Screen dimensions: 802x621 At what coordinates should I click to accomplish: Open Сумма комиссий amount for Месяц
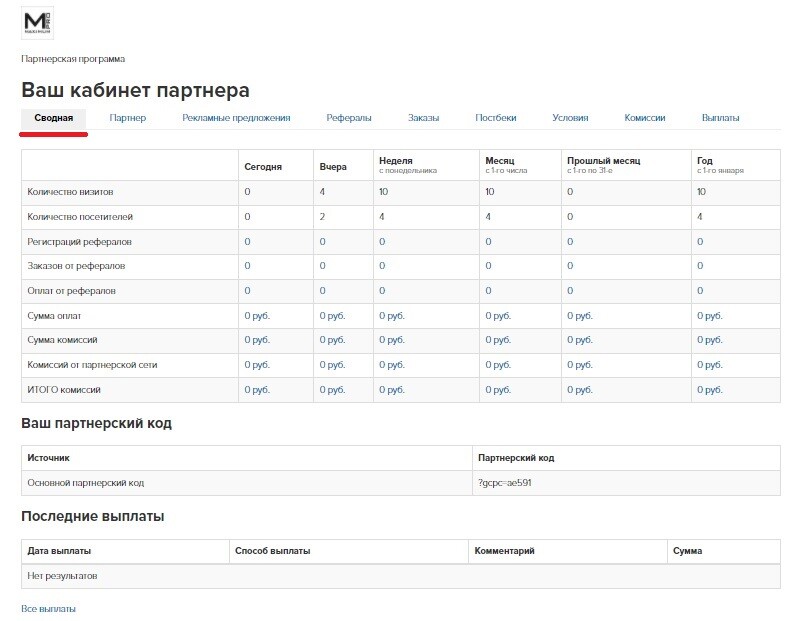(x=498, y=340)
